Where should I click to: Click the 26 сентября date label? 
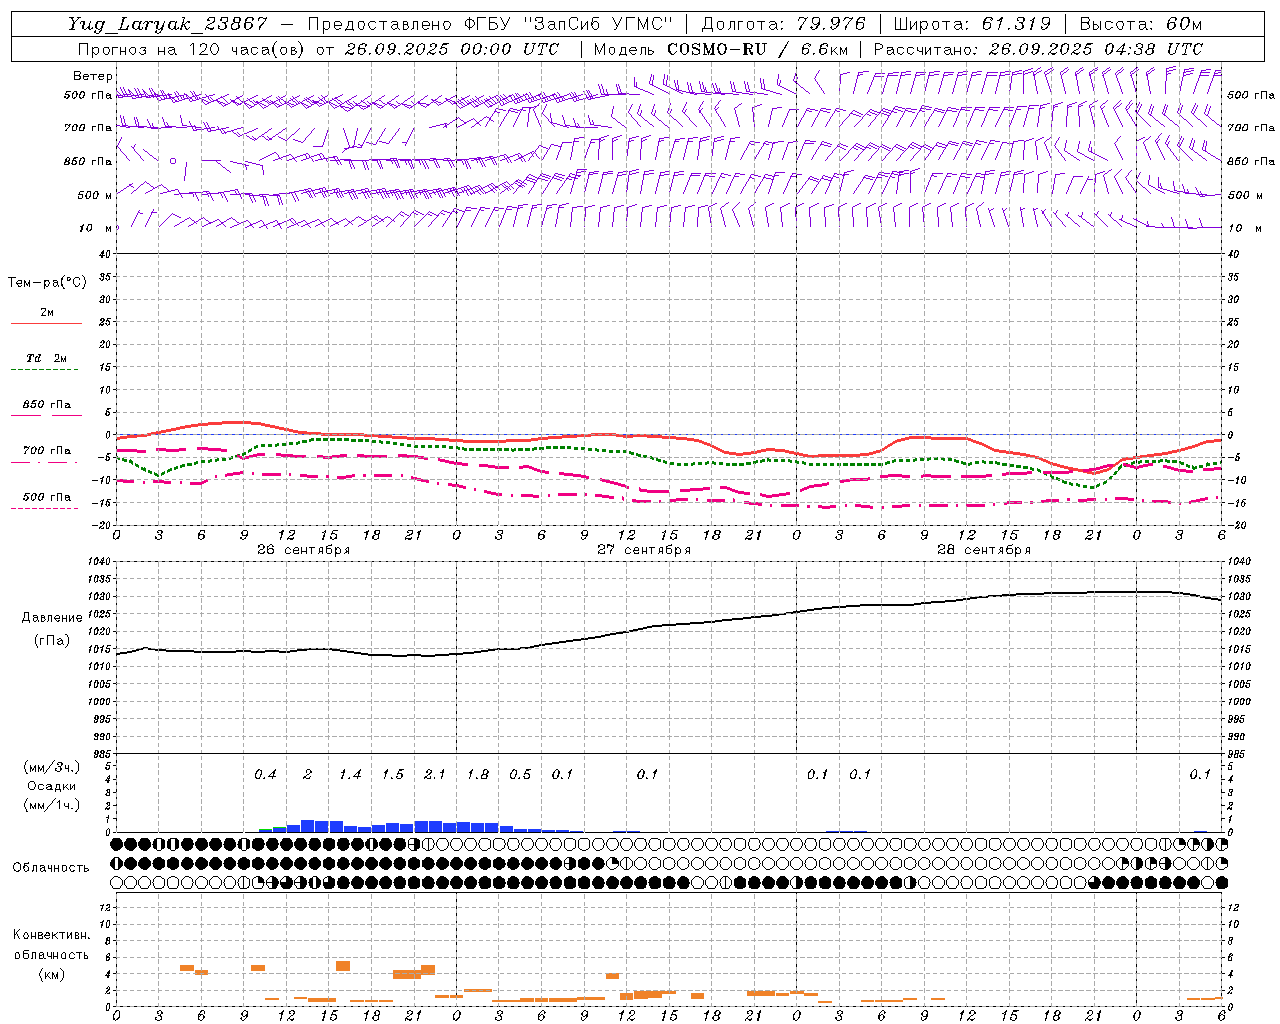303,549
